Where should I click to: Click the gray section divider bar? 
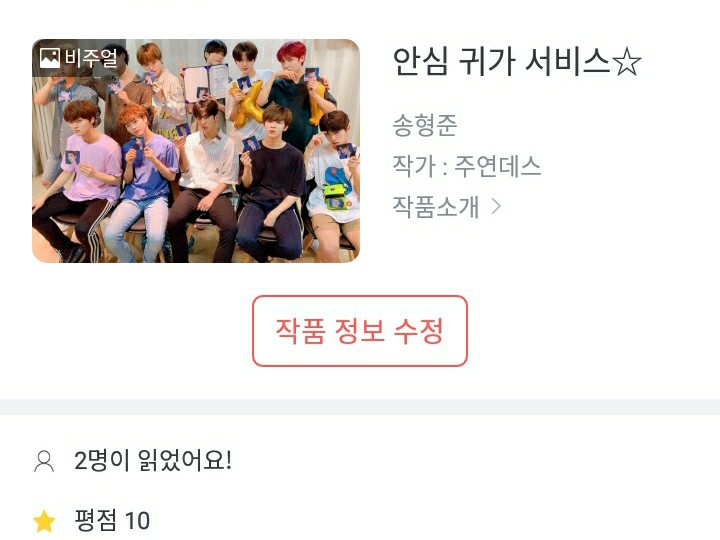click(x=360, y=407)
